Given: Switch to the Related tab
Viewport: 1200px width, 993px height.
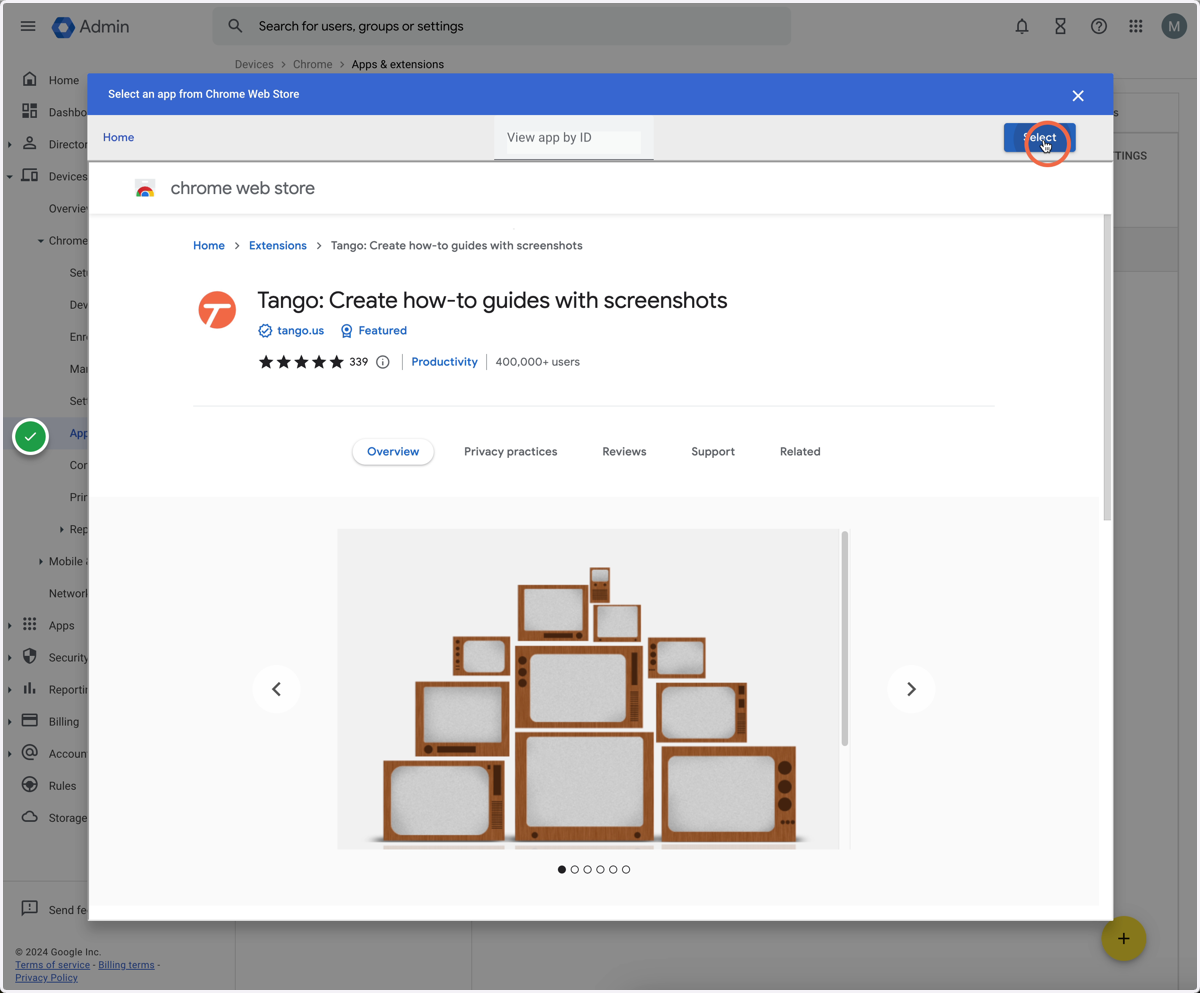Looking at the screenshot, I should [x=800, y=452].
